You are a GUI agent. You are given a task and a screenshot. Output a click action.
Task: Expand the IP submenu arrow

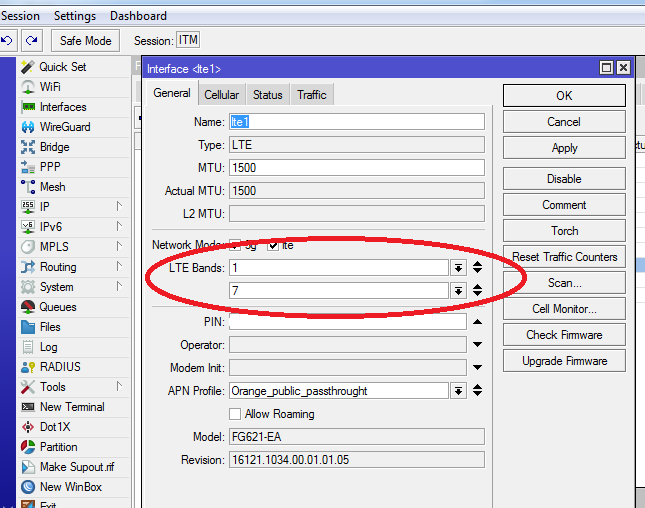[x=119, y=206]
